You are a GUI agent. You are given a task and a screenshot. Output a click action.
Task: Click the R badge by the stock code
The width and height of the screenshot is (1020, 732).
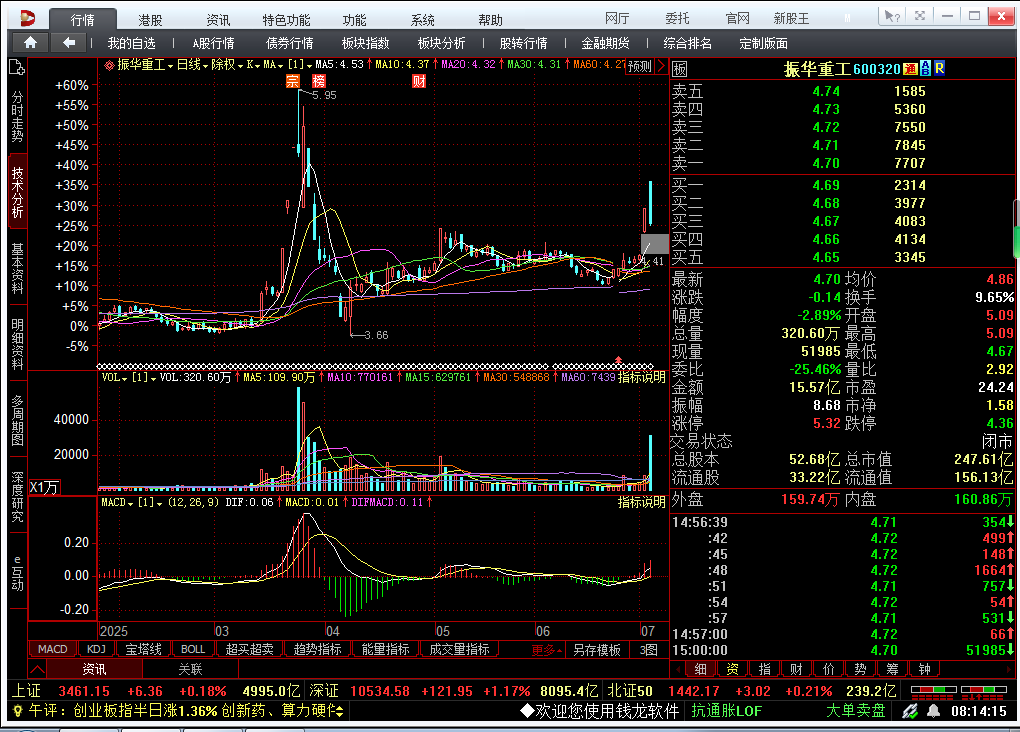[x=939, y=68]
